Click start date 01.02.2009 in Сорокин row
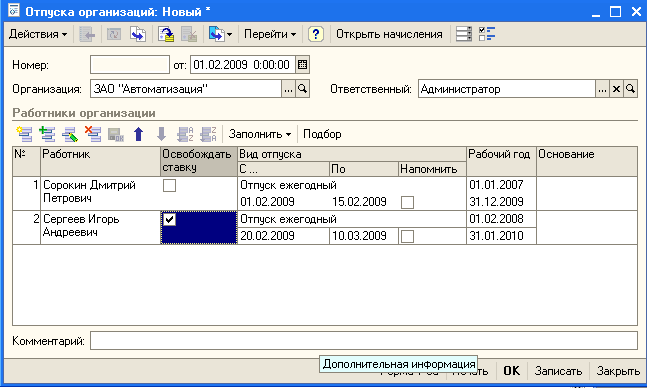Screen dimensions: 647x388 pyautogui.click(x=267, y=202)
